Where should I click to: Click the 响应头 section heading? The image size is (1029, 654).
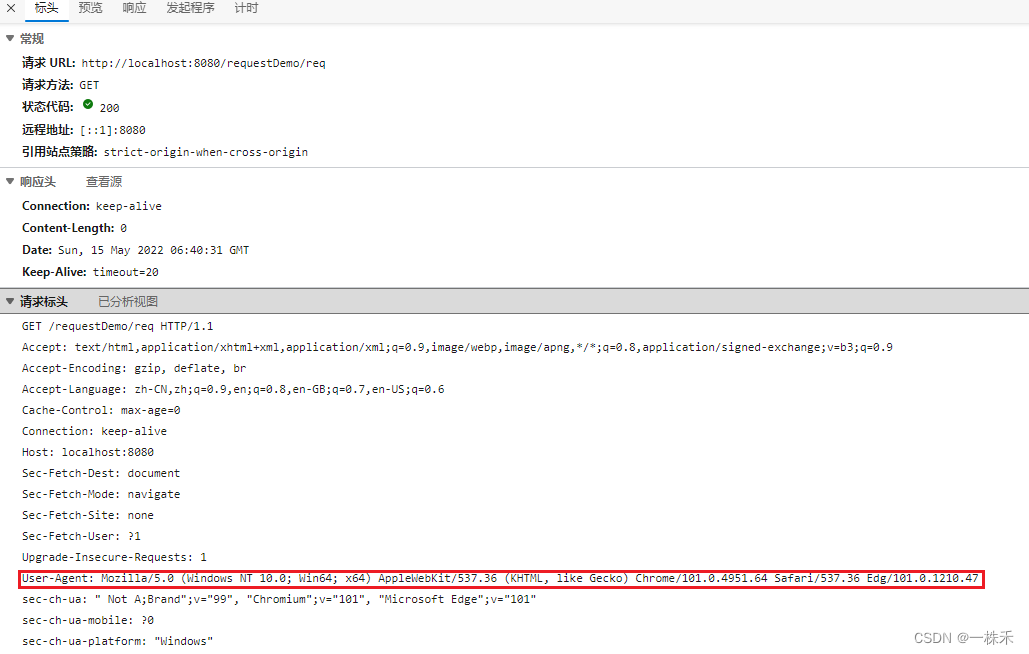point(38,182)
